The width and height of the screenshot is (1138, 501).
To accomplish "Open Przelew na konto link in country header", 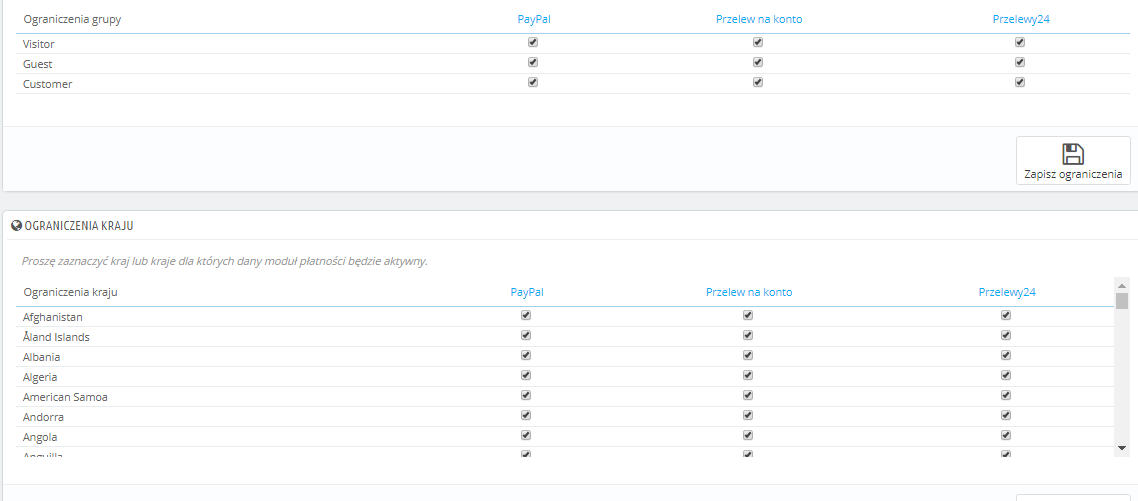I will pos(749,292).
